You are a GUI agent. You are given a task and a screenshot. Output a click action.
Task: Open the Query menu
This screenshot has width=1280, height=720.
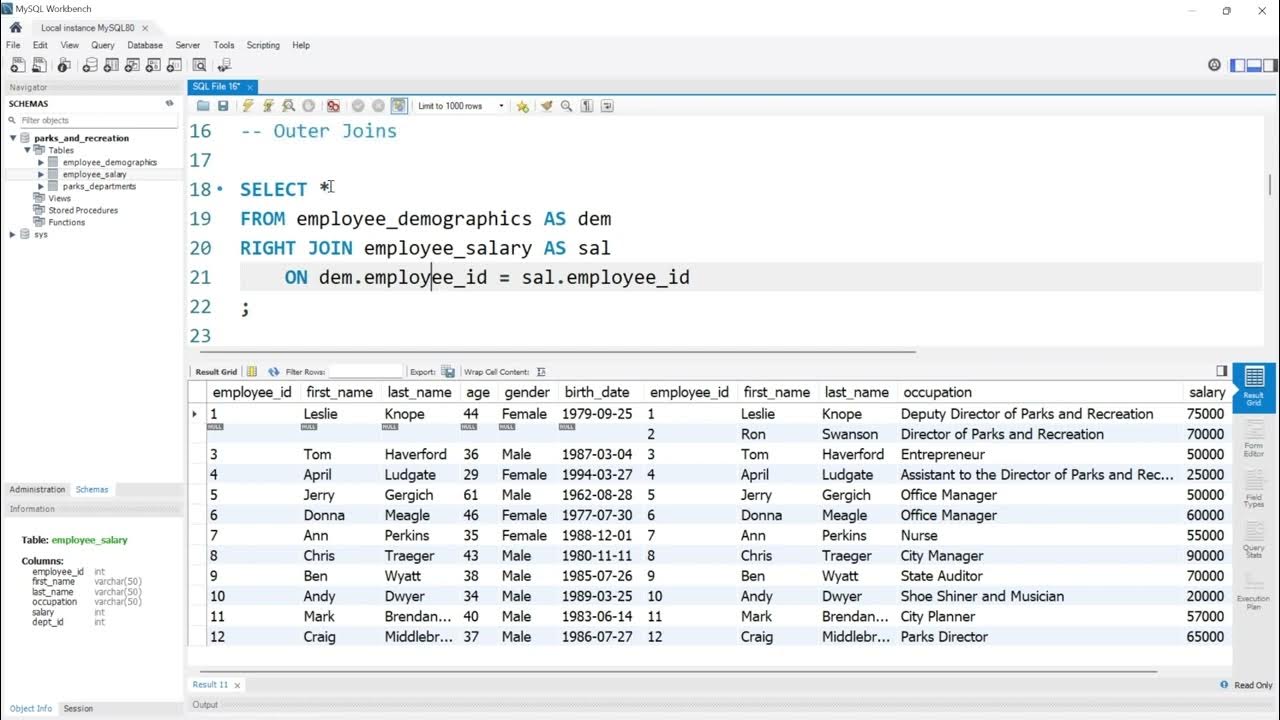point(103,45)
